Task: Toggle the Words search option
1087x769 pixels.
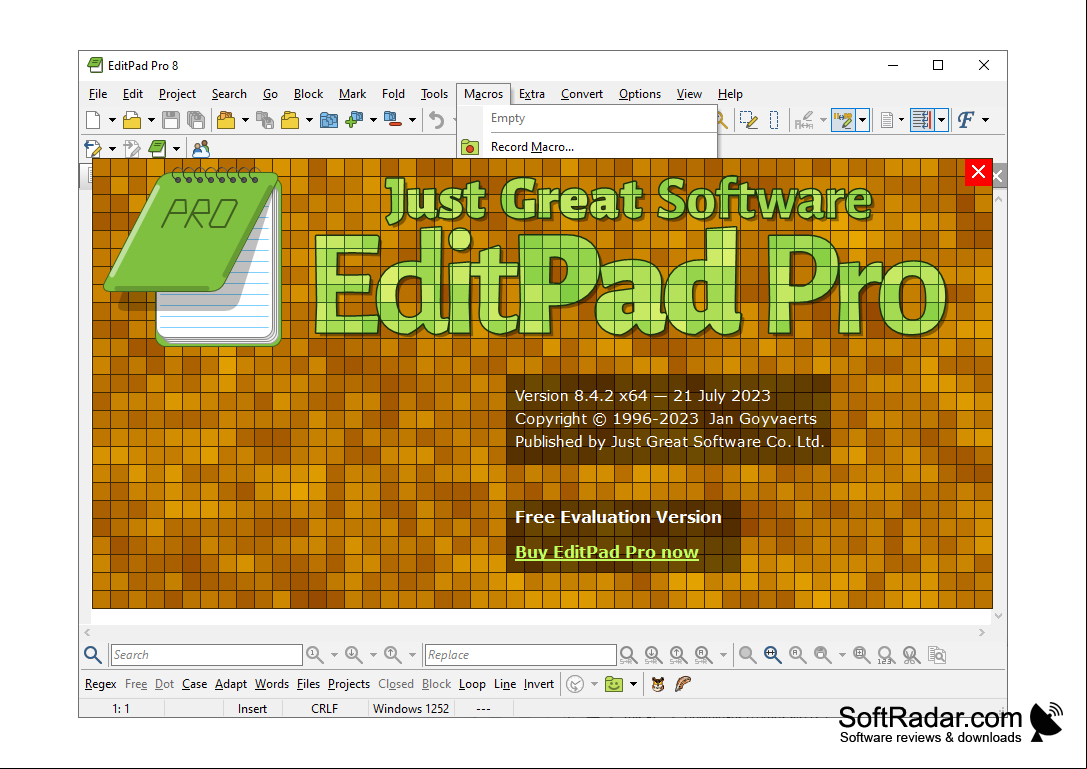Action: (x=272, y=684)
